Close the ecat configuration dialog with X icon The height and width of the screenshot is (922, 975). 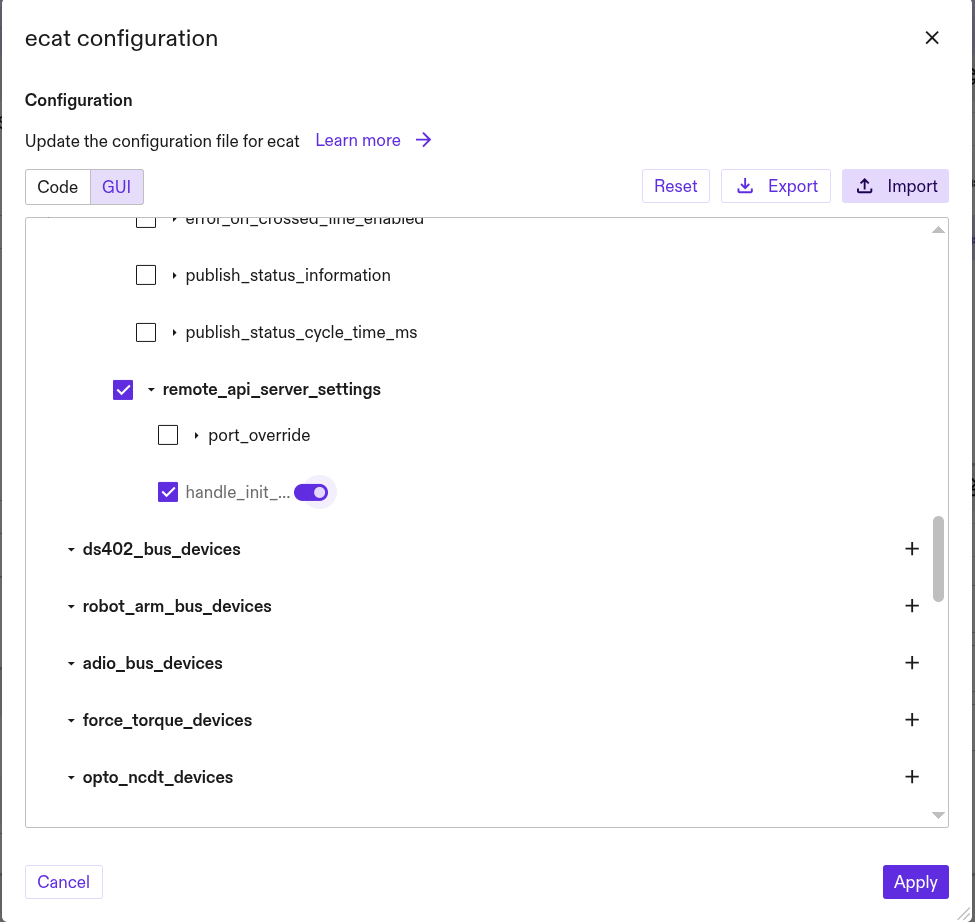pyautogui.click(x=932, y=37)
